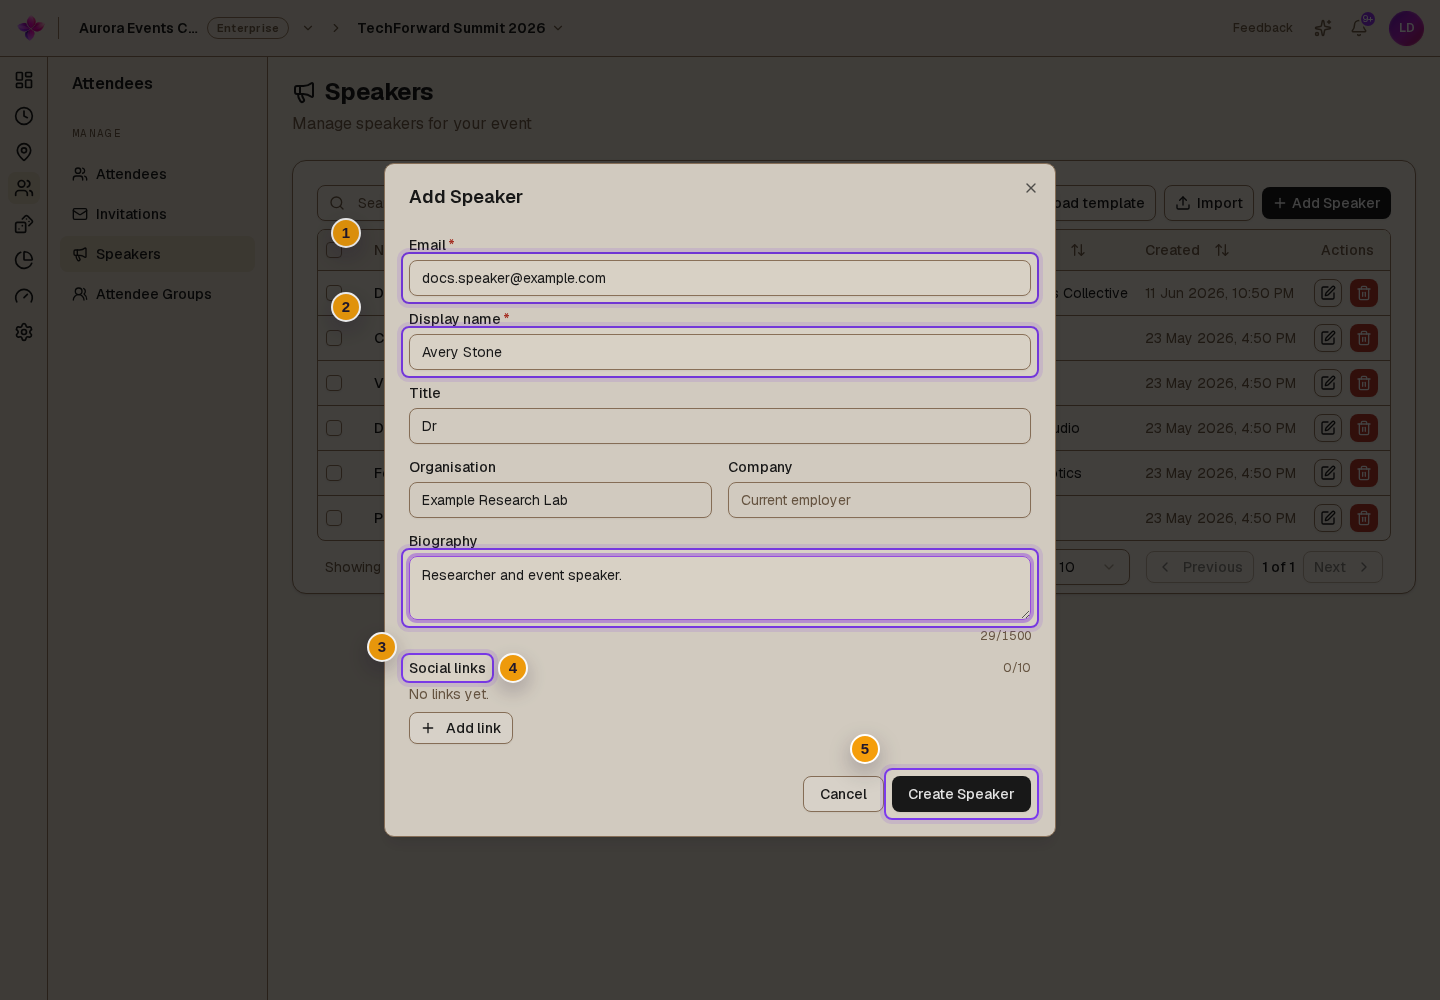This screenshot has height=1000, width=1440.
Task: Open the notifications bell
Action: click(x=1359, y=28)
